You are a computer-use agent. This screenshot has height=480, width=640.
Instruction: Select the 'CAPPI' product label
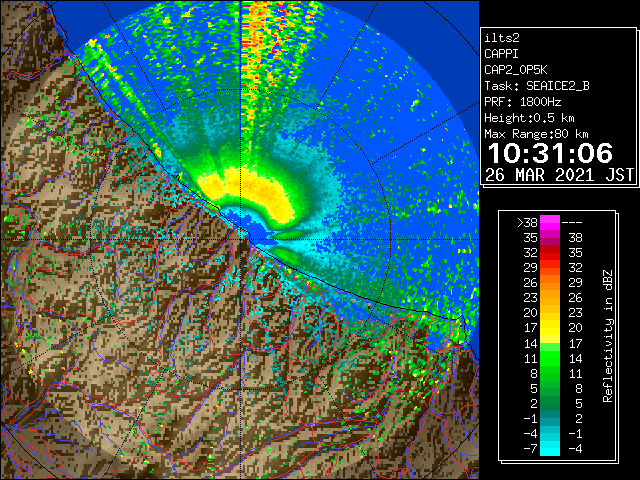point(501,54)
